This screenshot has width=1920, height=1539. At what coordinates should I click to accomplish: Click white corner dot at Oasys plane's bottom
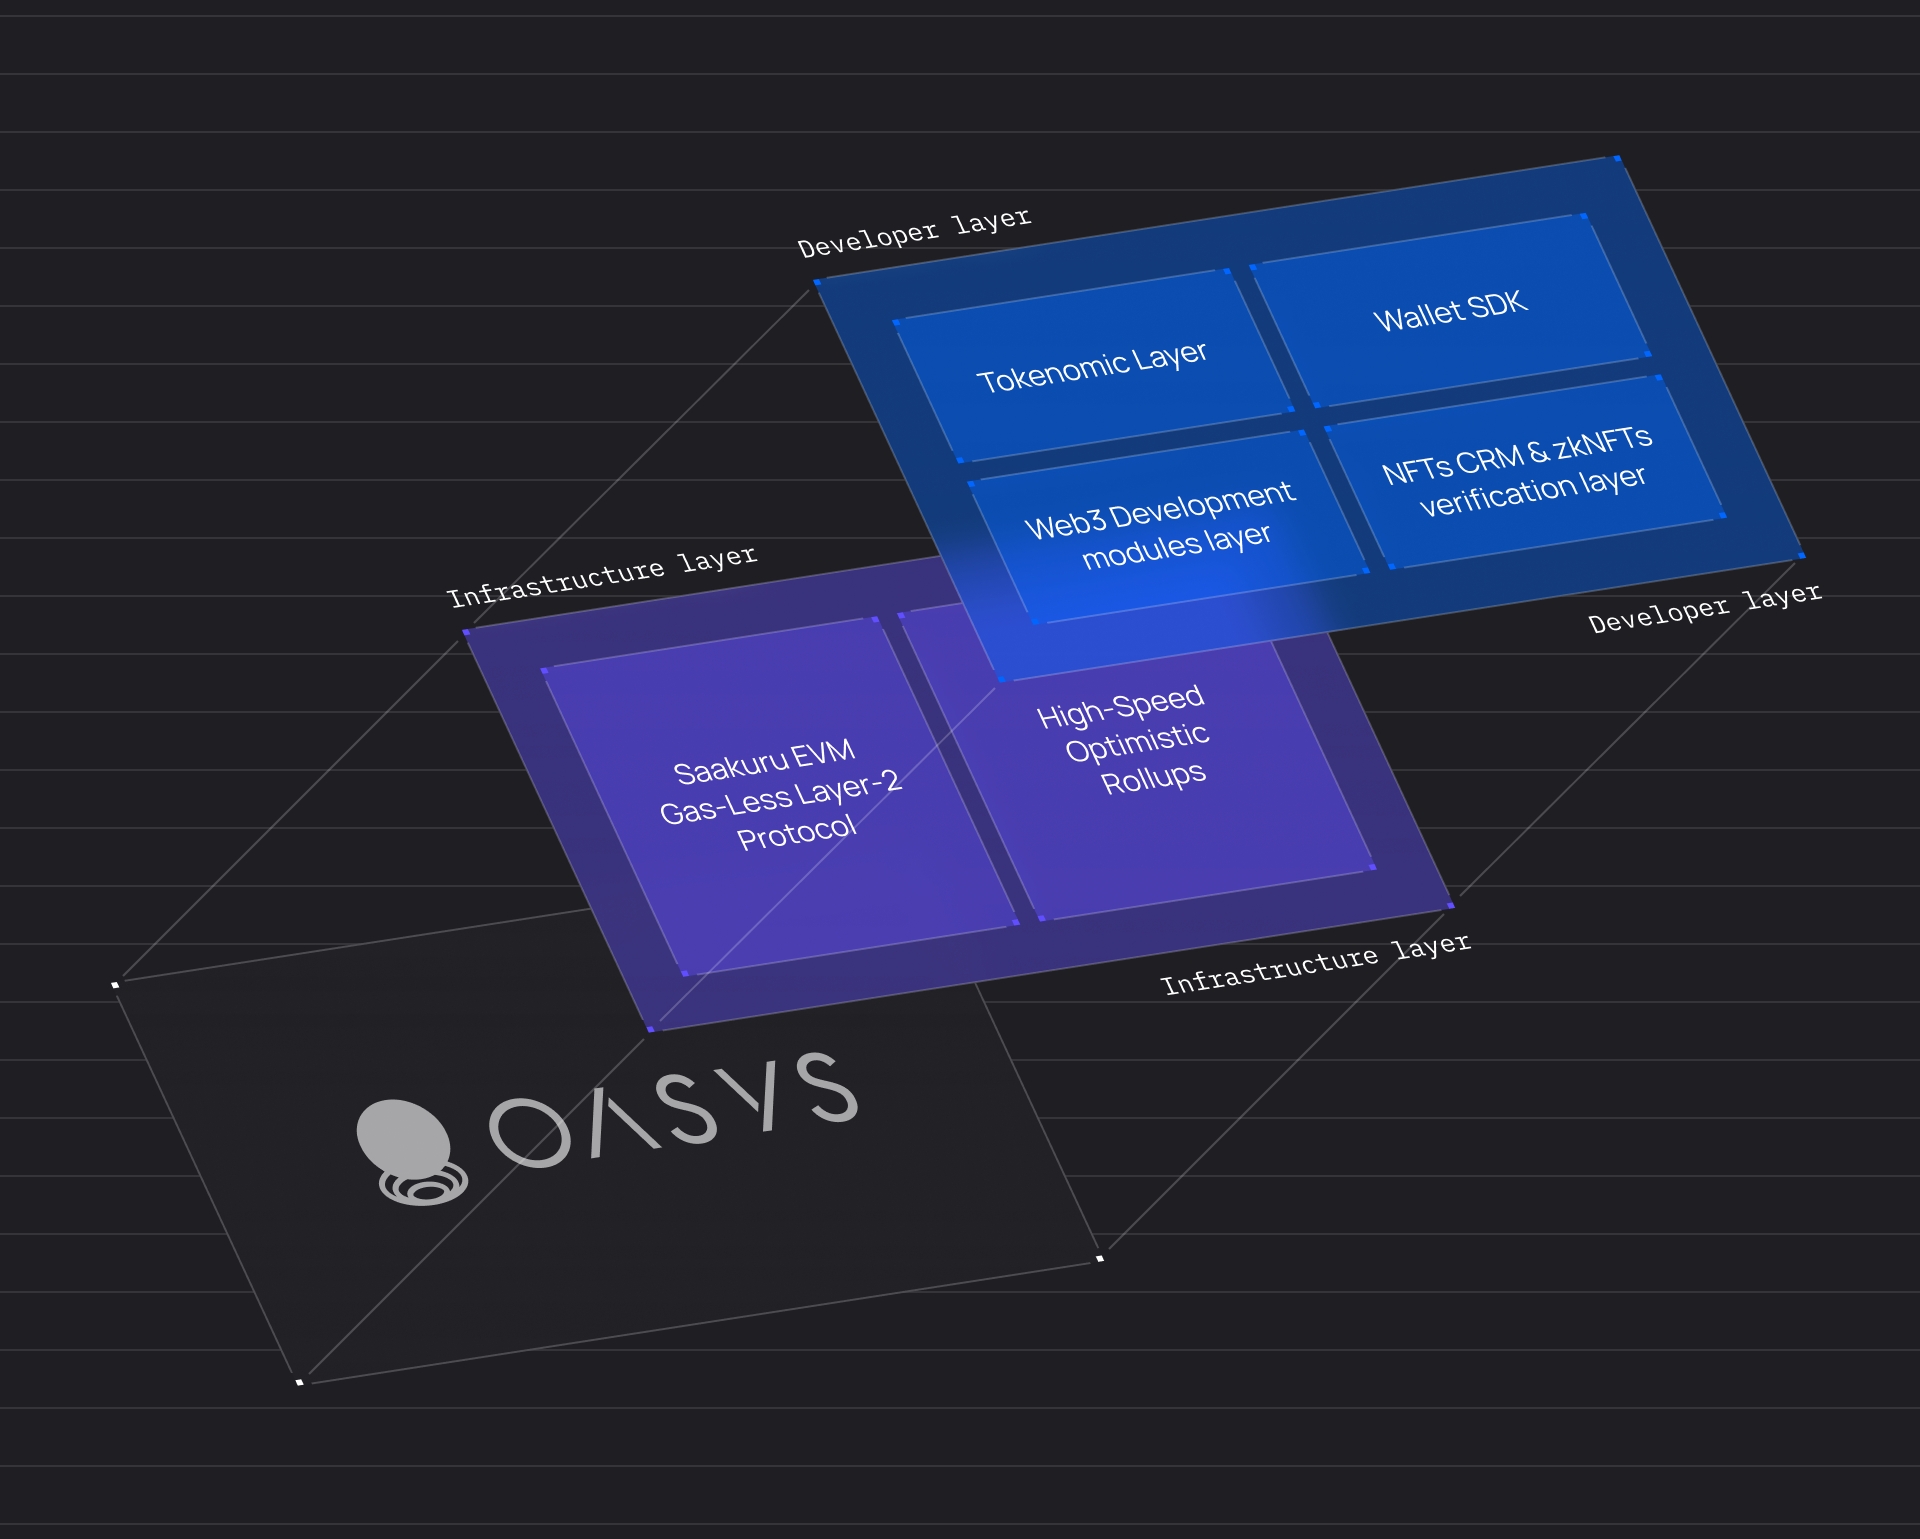(x=299, y=1382)
